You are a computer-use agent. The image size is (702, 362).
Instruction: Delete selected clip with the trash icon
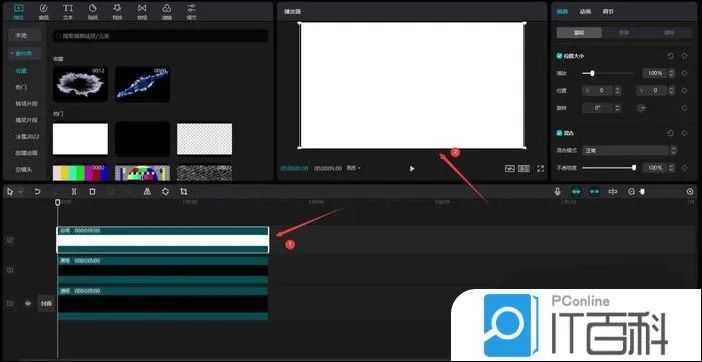pyautogui.click(x=92, y=192)
